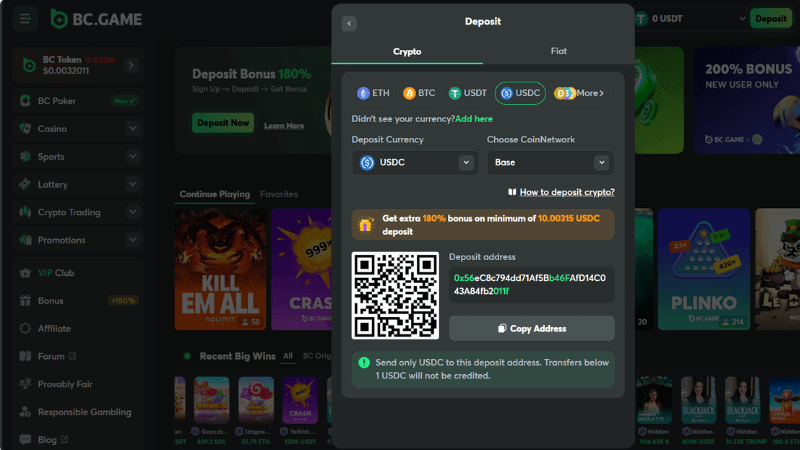This screenshot has width=800, height=450.
Task: Open How to deposit crypto link
Action: click(567, 192)
